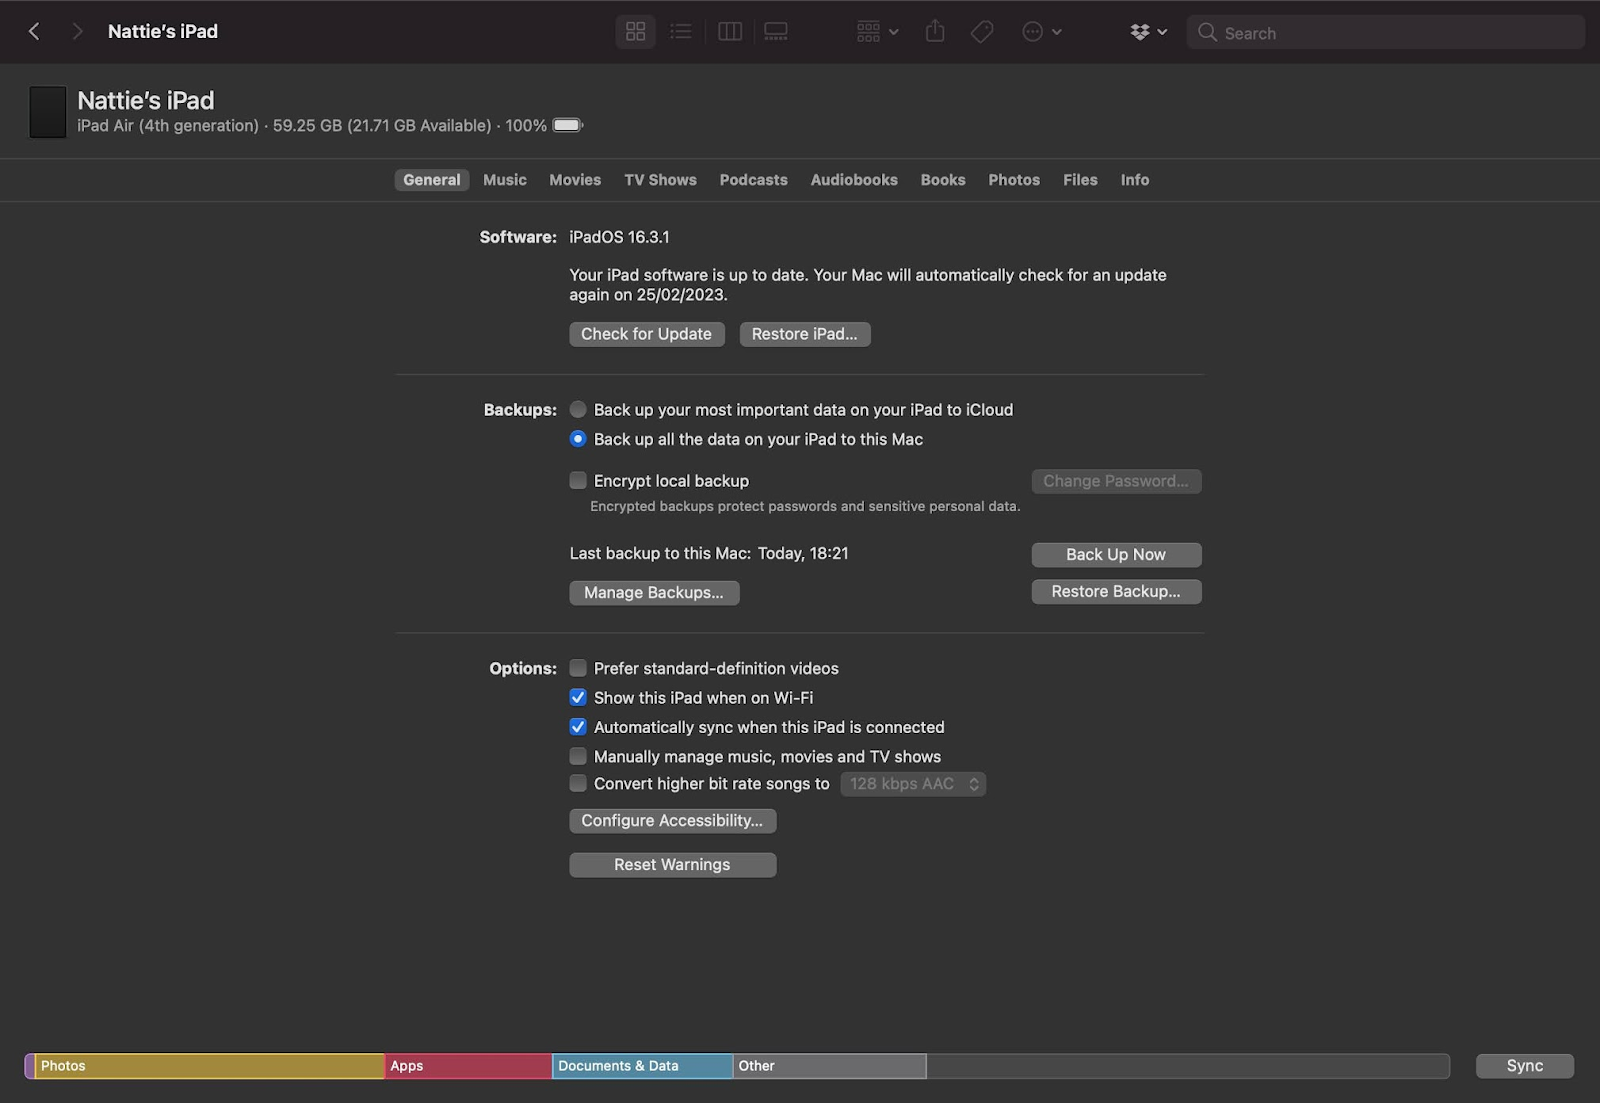Select back up to this Mac option
1600x1103 pixels.
point(578,439)
